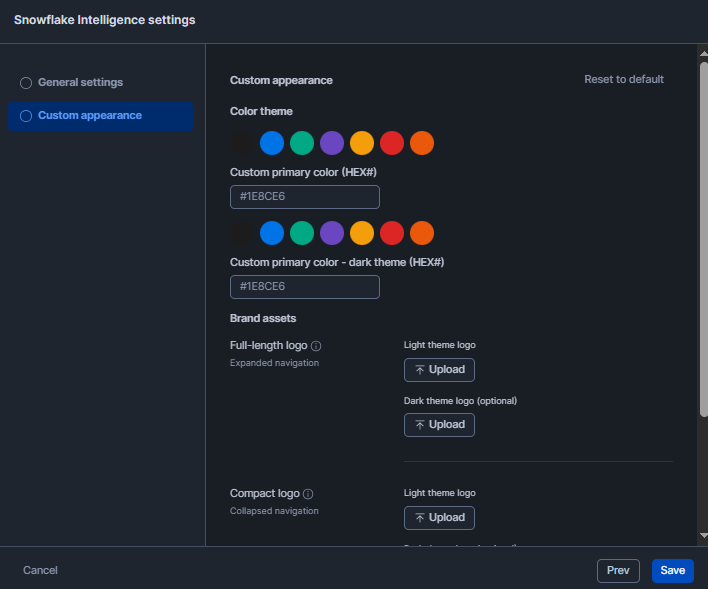The height and width of the screenshot is (589, 708).
Task: Click the scrollbar down arrow
Action: [x=703, y=536]
